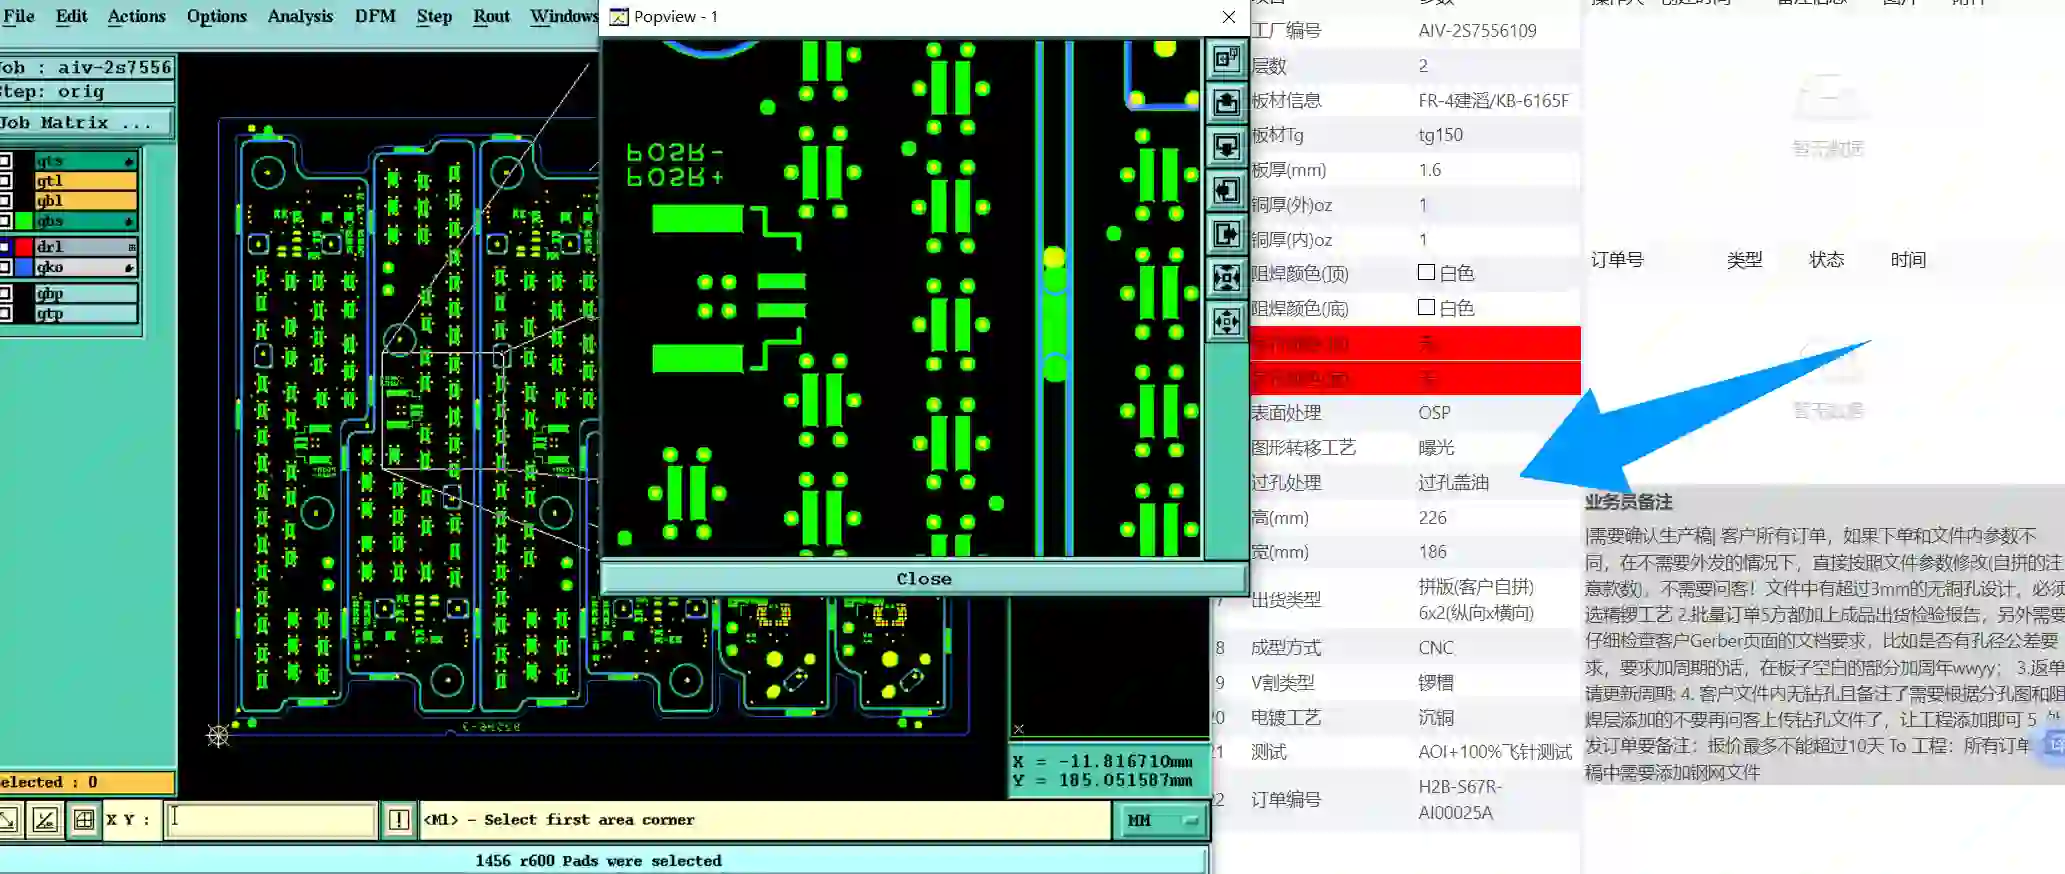The width and height of the screenshot is (2065, 874).
Task: Toggle visibility checkbox for gbl layer
Action: pyautogui.click(x=6, y=201)
